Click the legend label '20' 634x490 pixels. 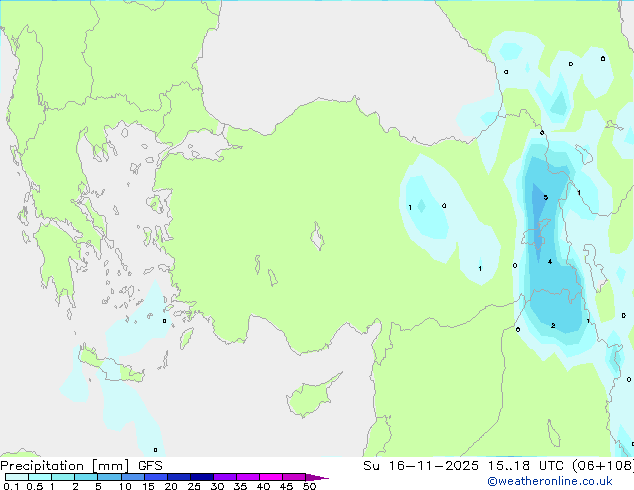[x=171, y=486]
